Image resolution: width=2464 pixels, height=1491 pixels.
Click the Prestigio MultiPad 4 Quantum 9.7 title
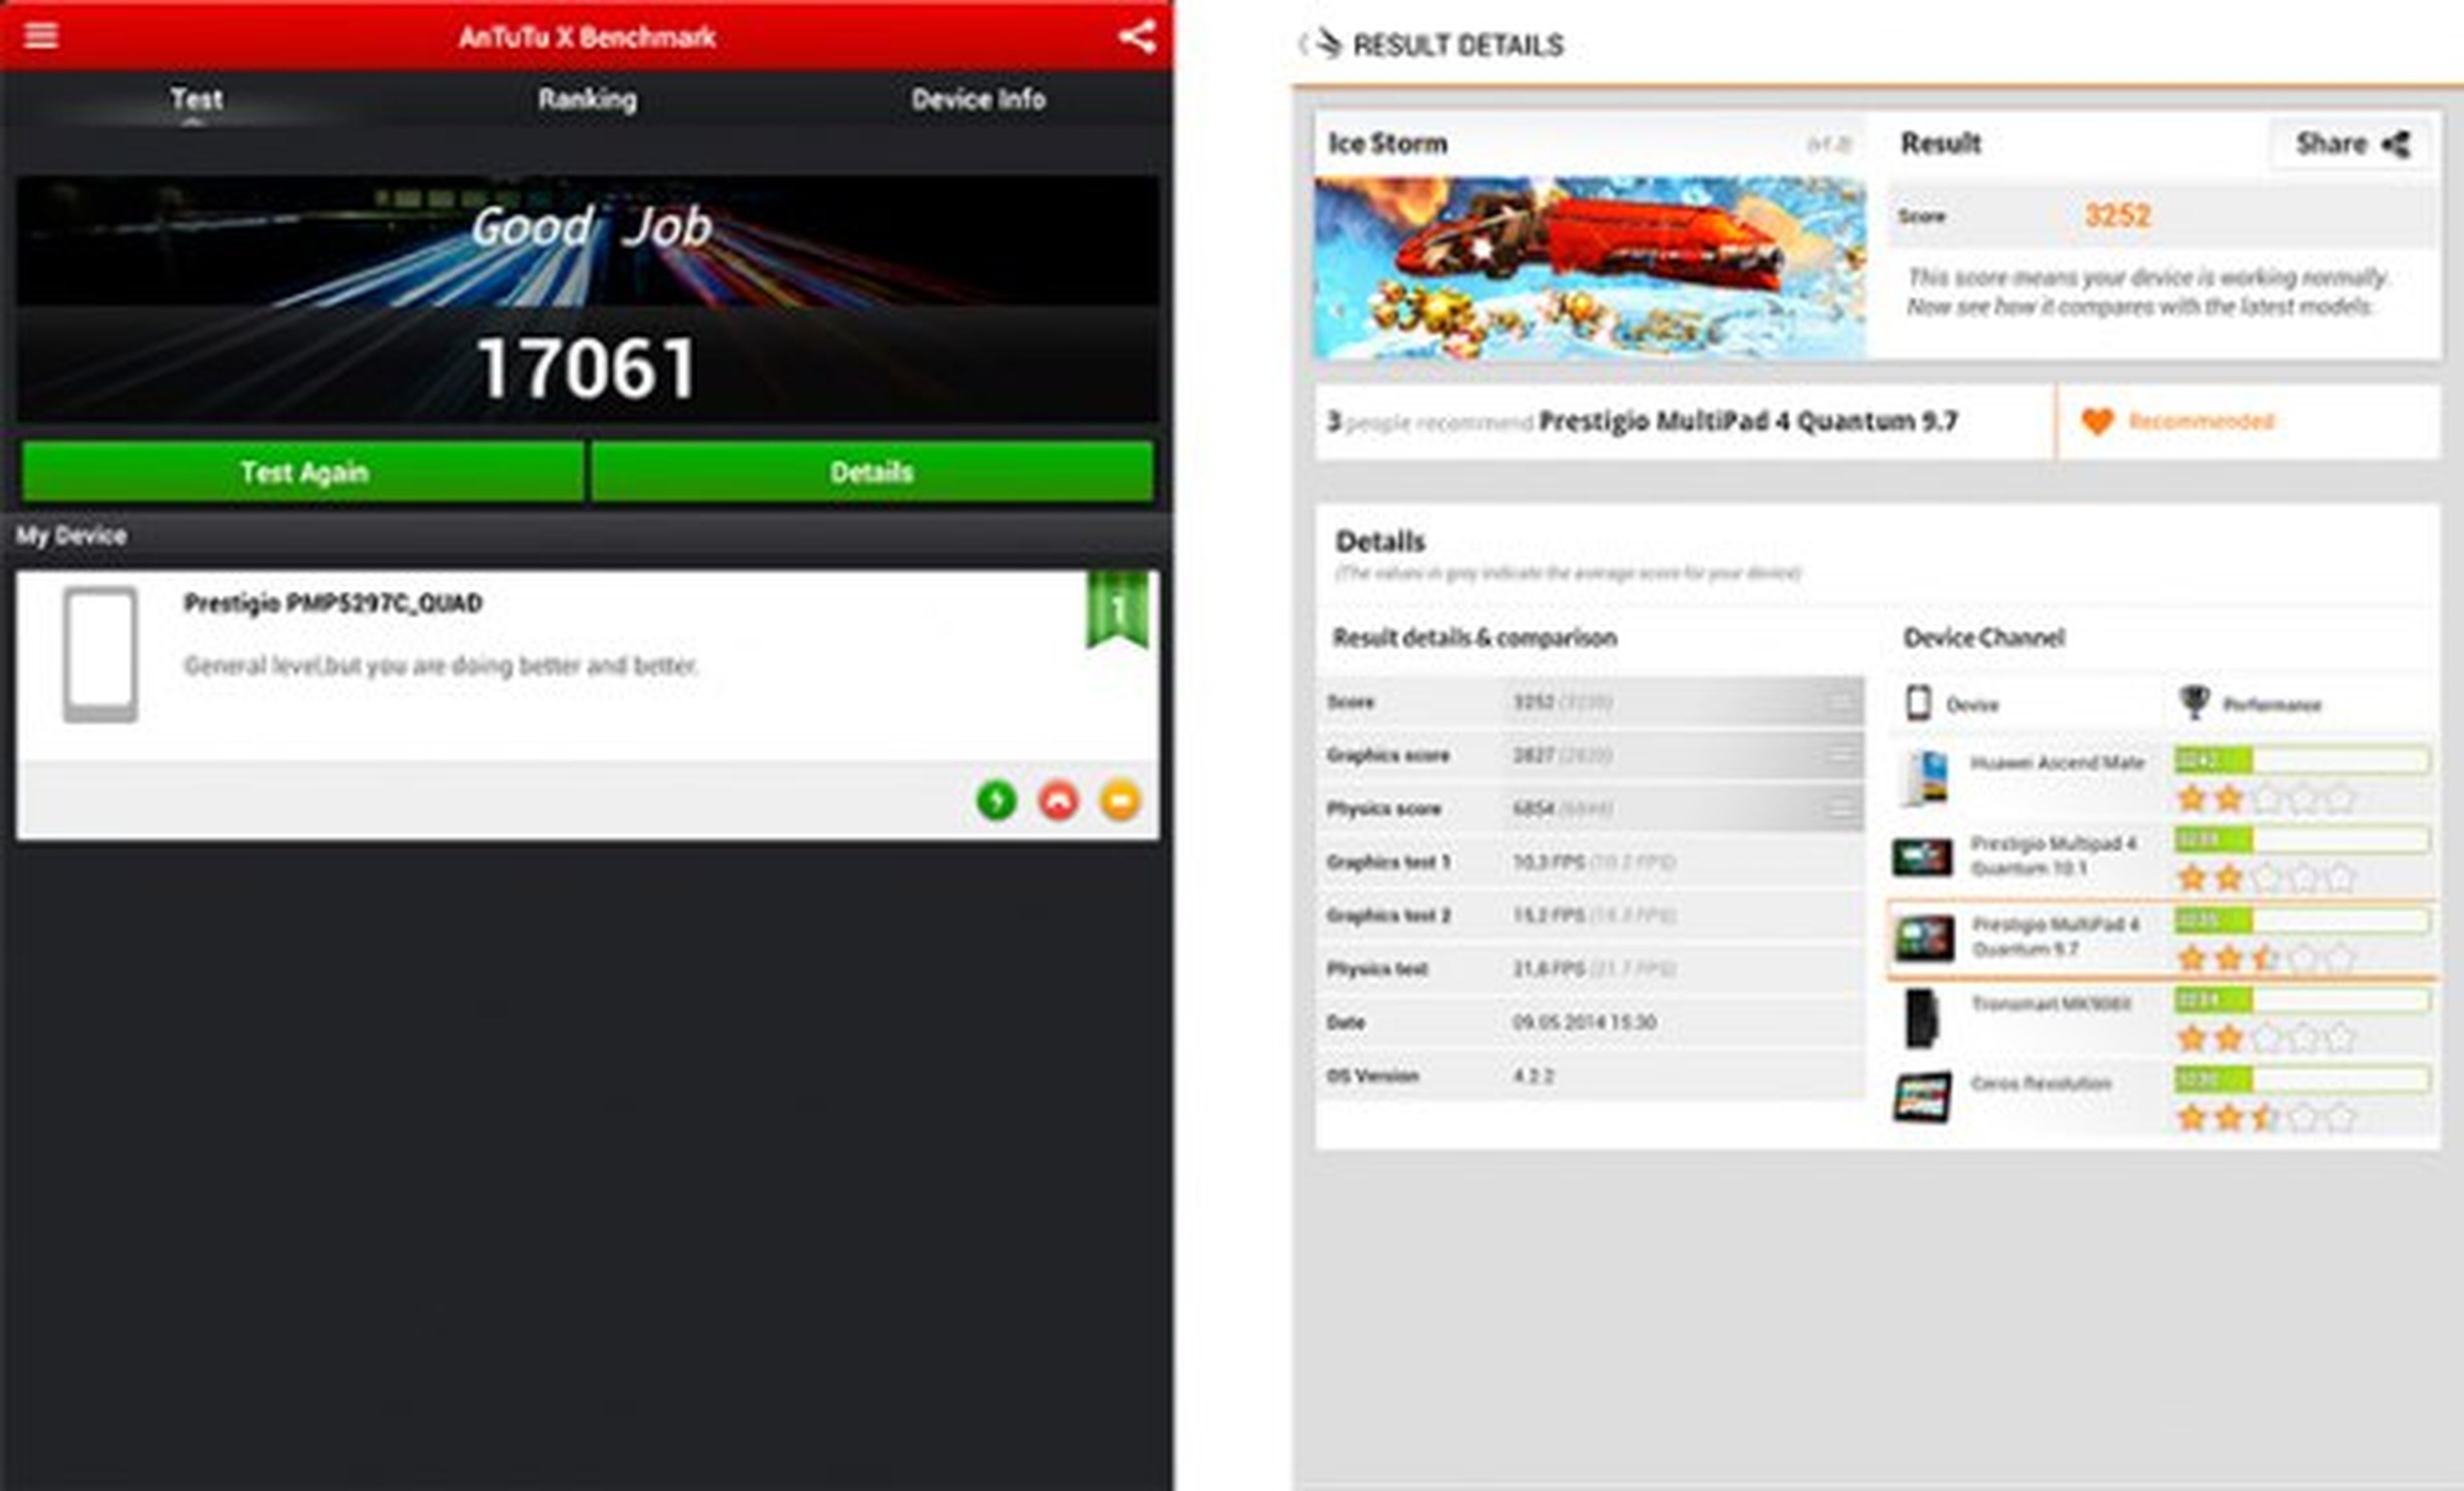(x=1747, y=422)
